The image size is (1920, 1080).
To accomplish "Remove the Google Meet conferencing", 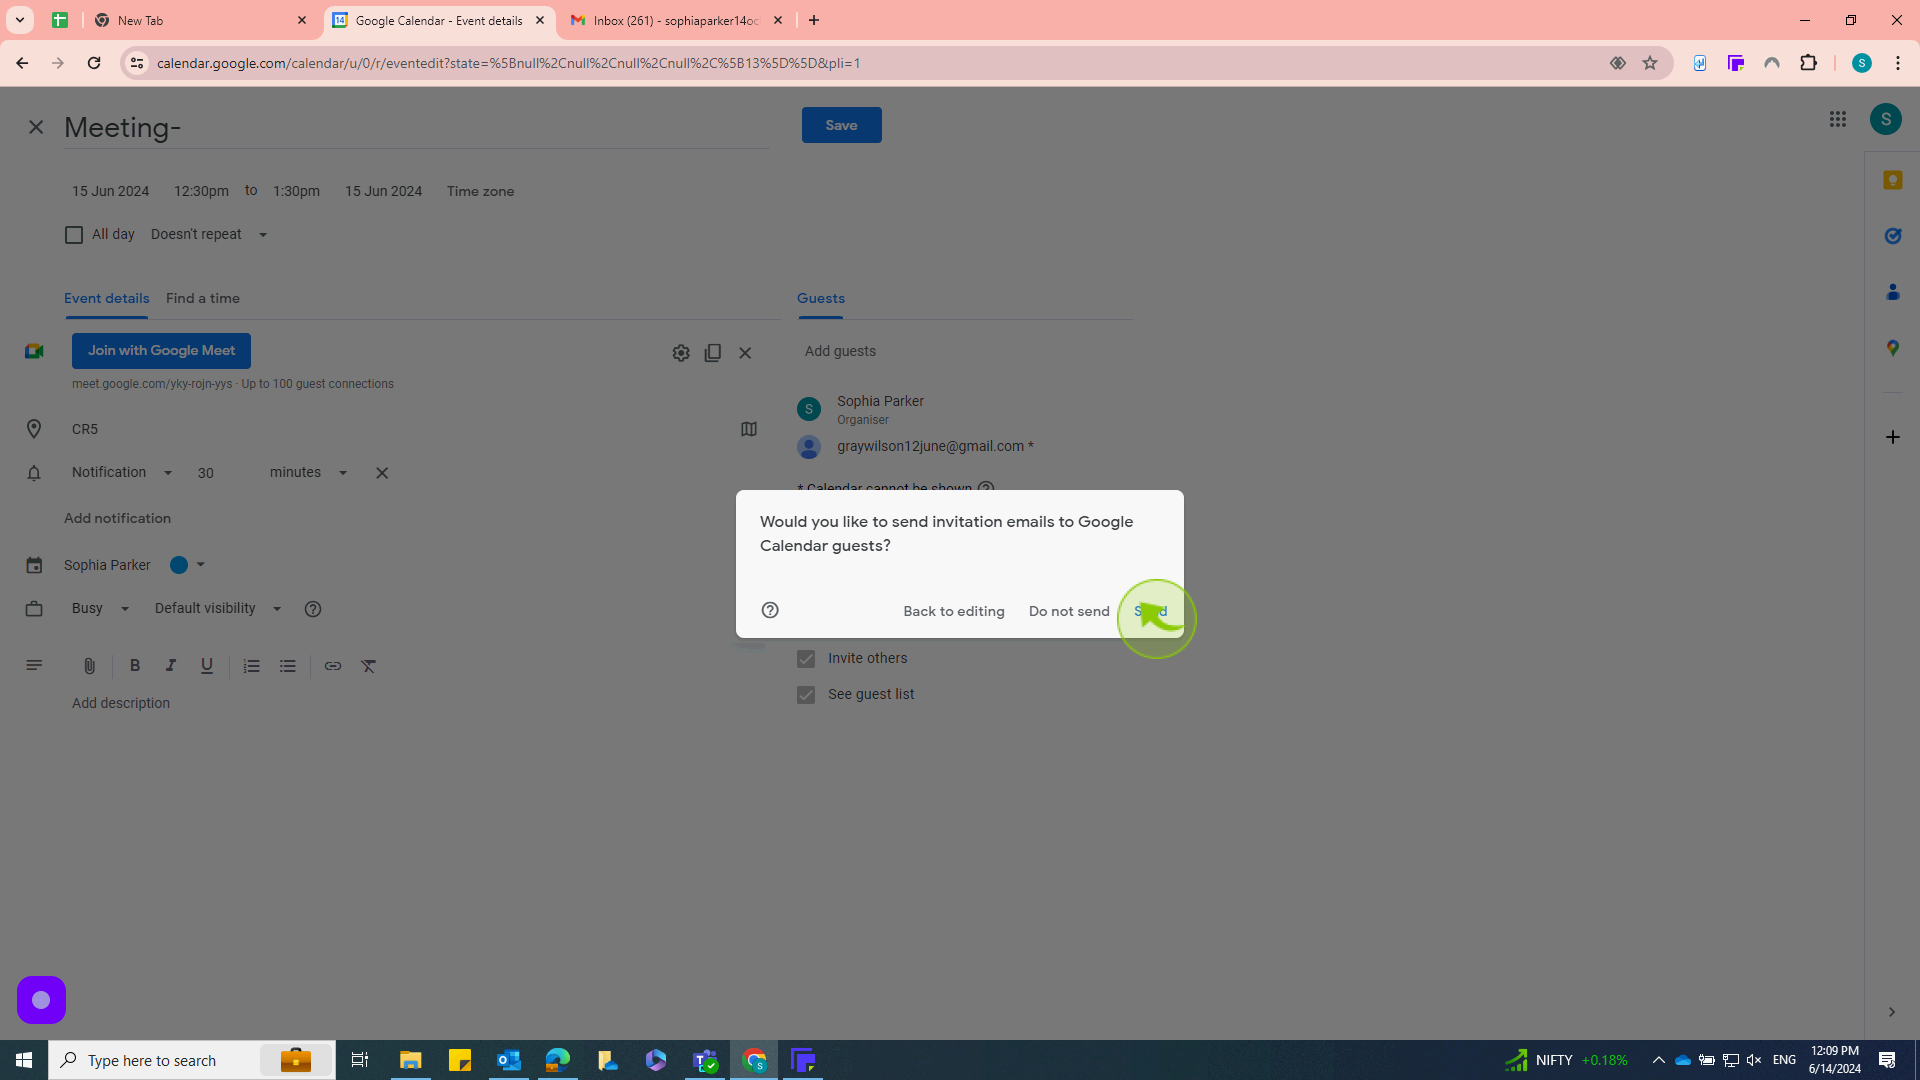I will click(745, 353).
